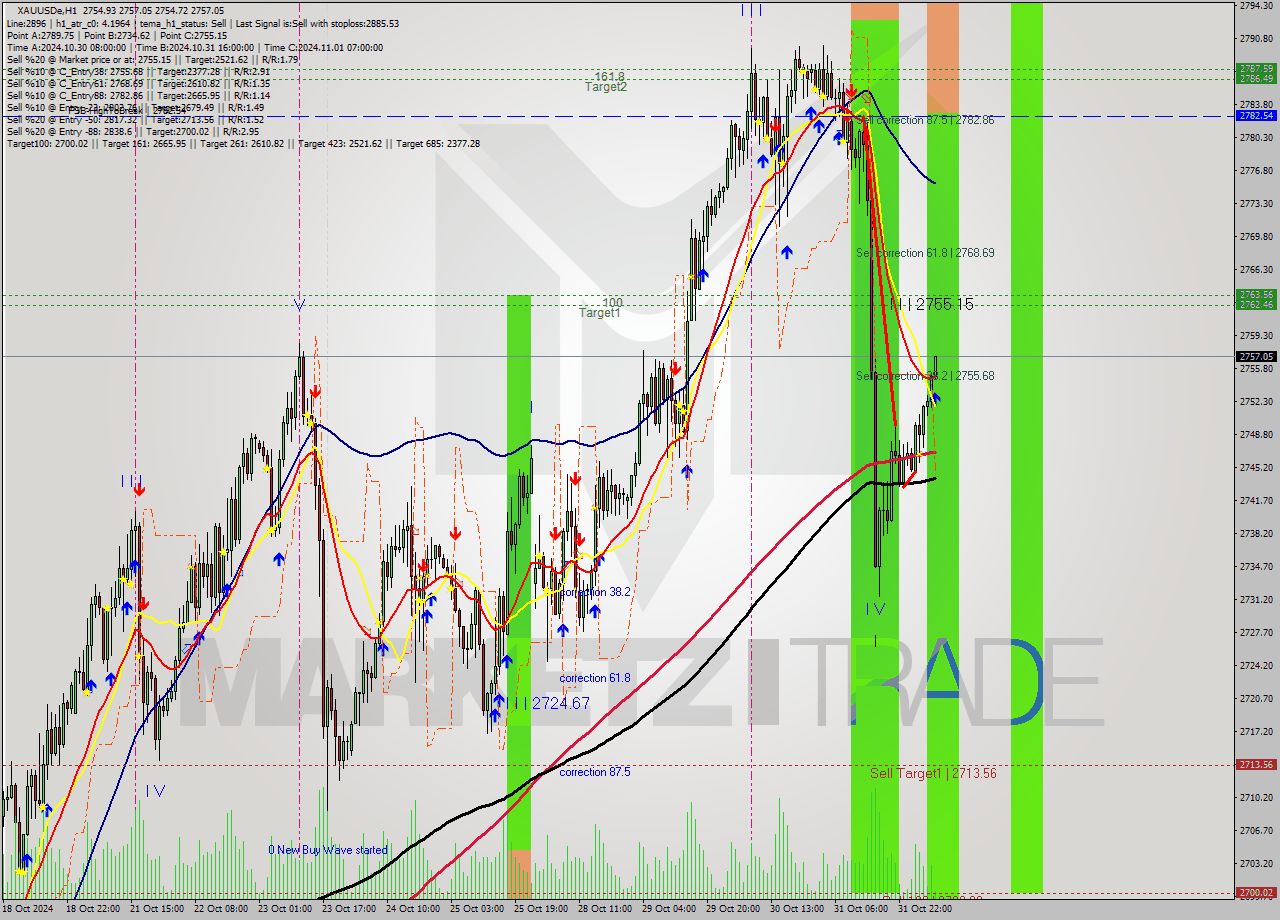Click the 'Target1' label near 100 level

(600, 313)
